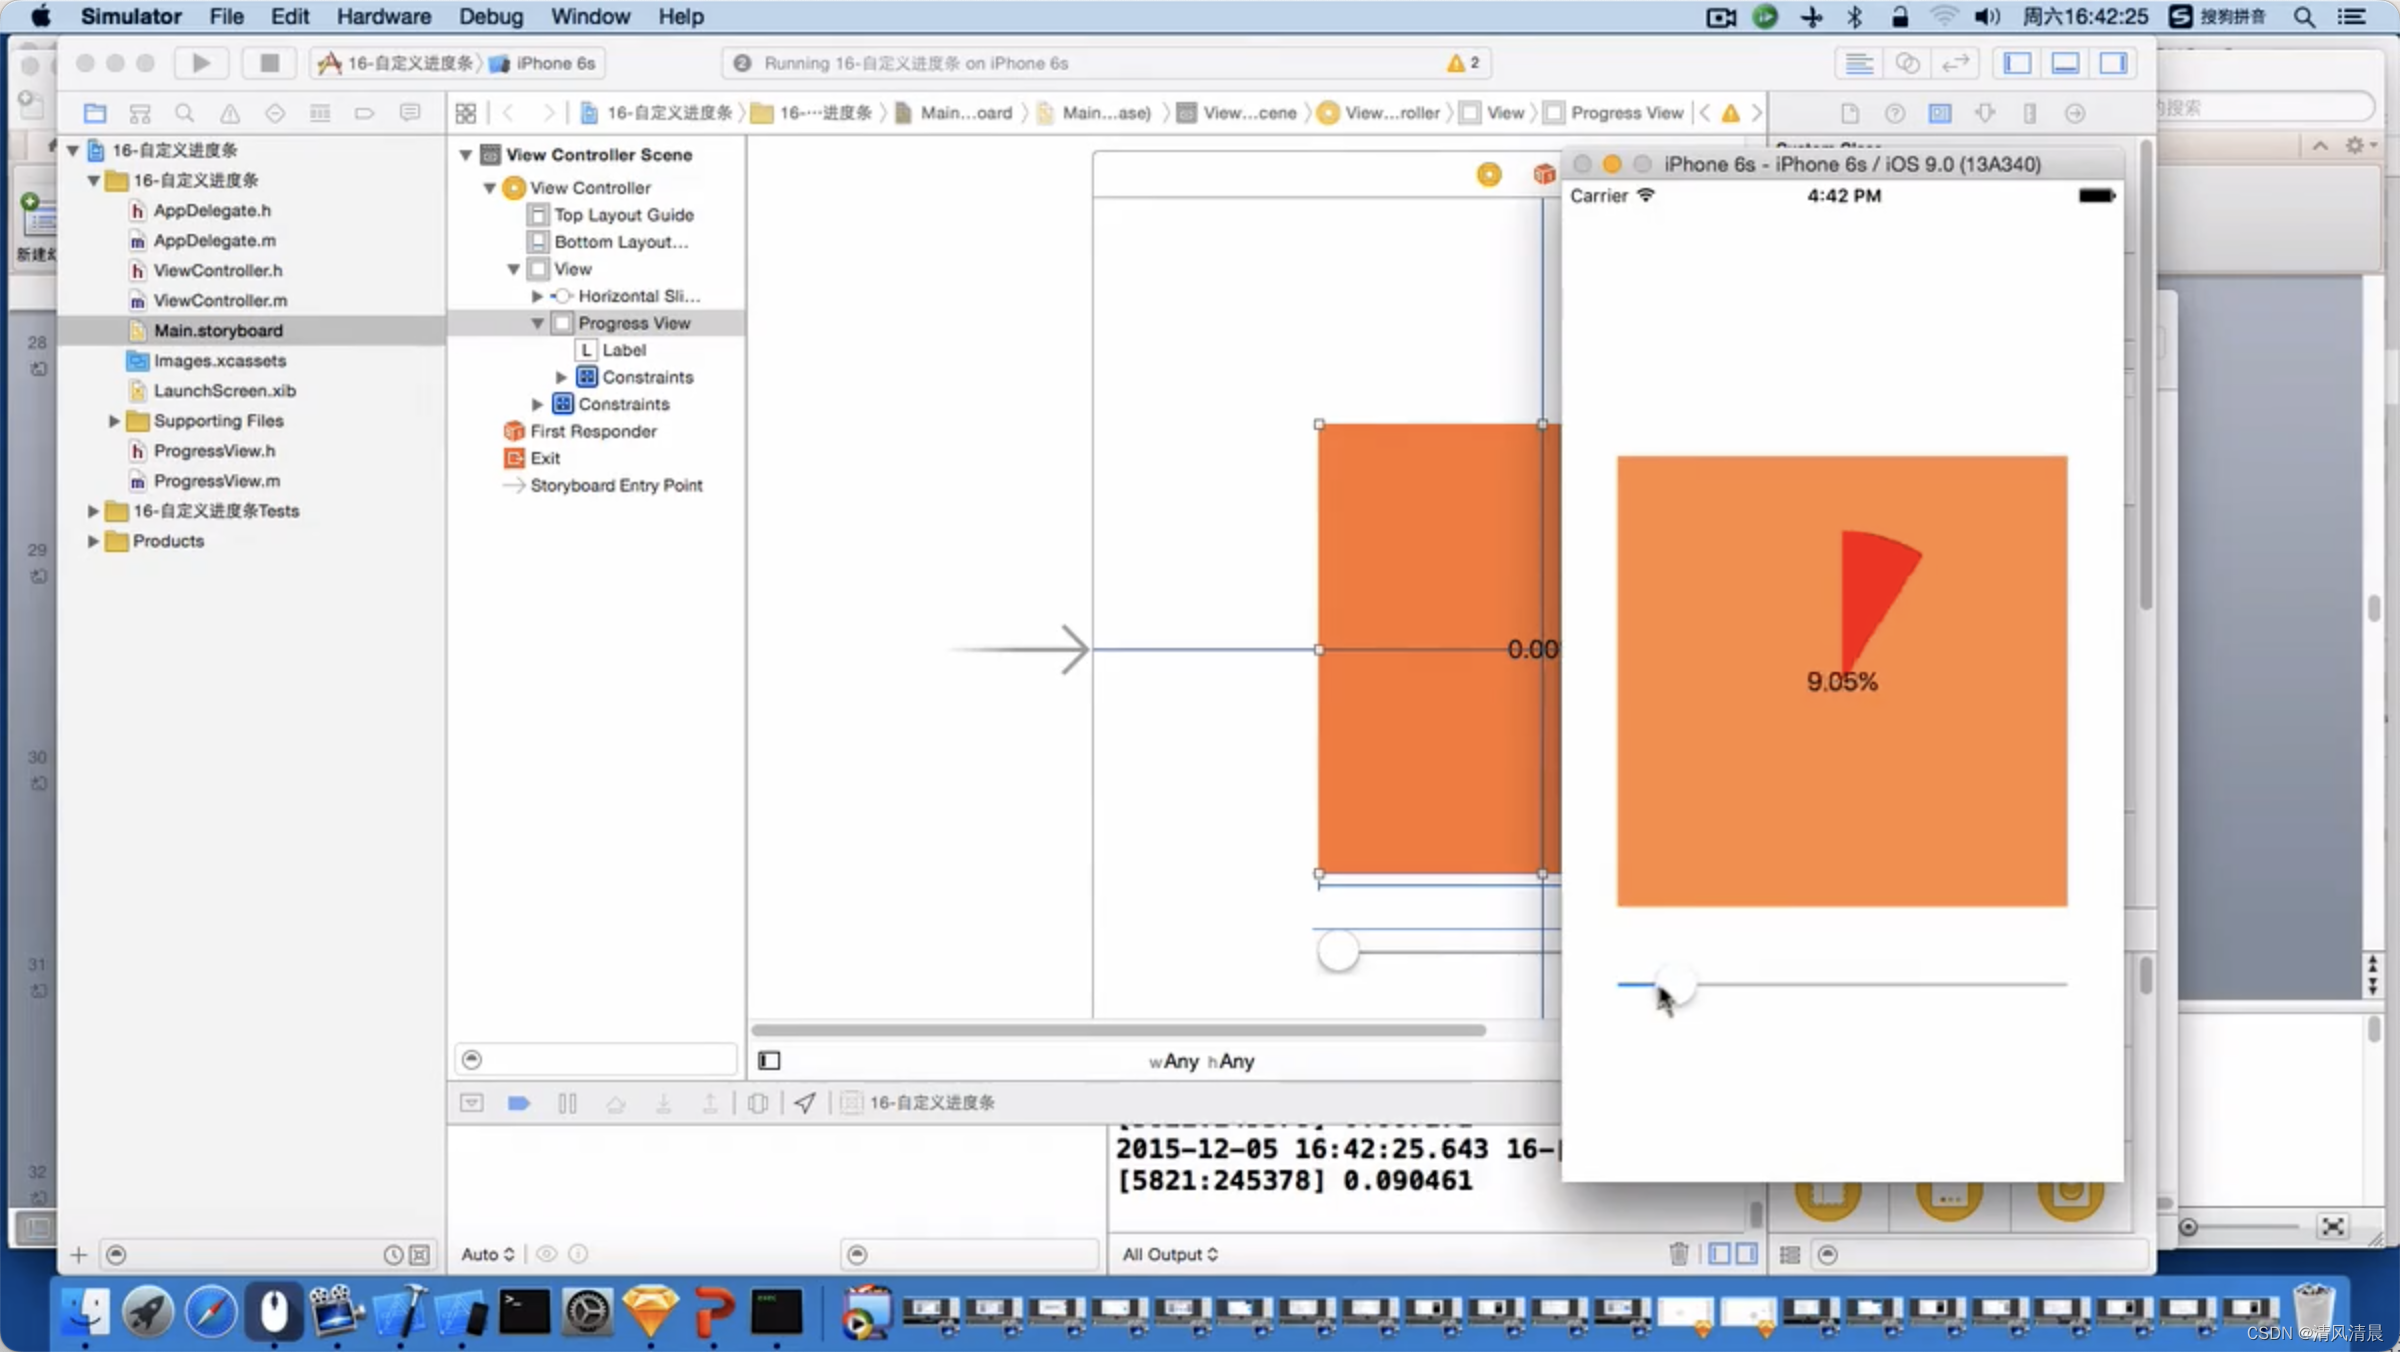
Task: Open the symbol navigator icon
Action: point(140,113)
